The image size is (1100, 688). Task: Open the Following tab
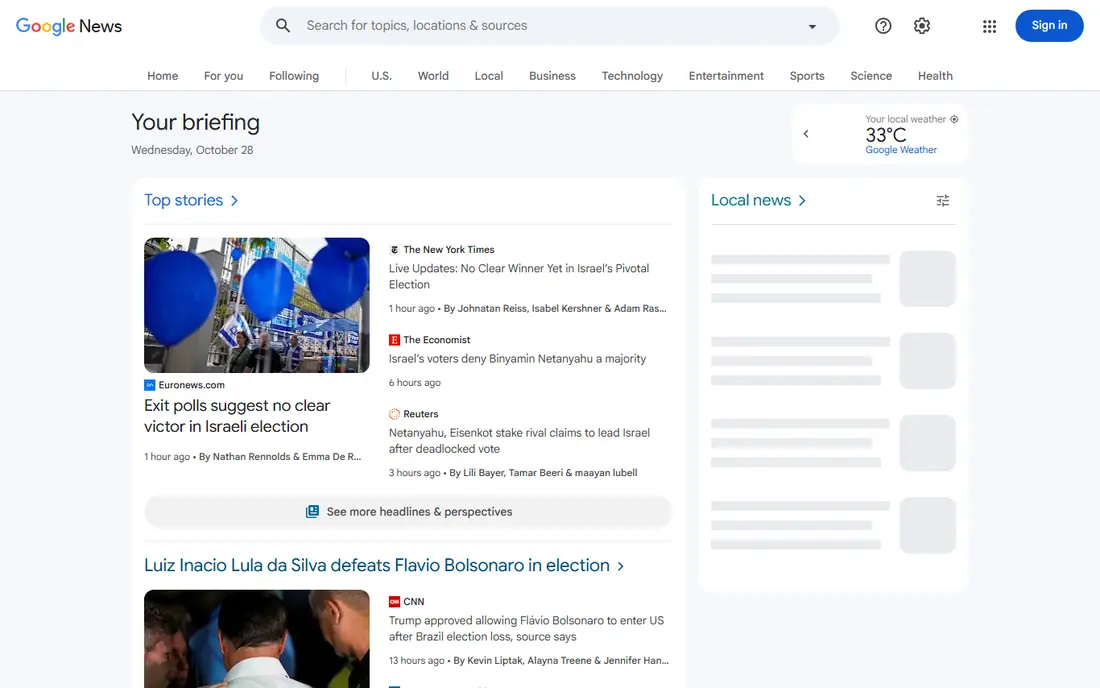pos(293,76)
